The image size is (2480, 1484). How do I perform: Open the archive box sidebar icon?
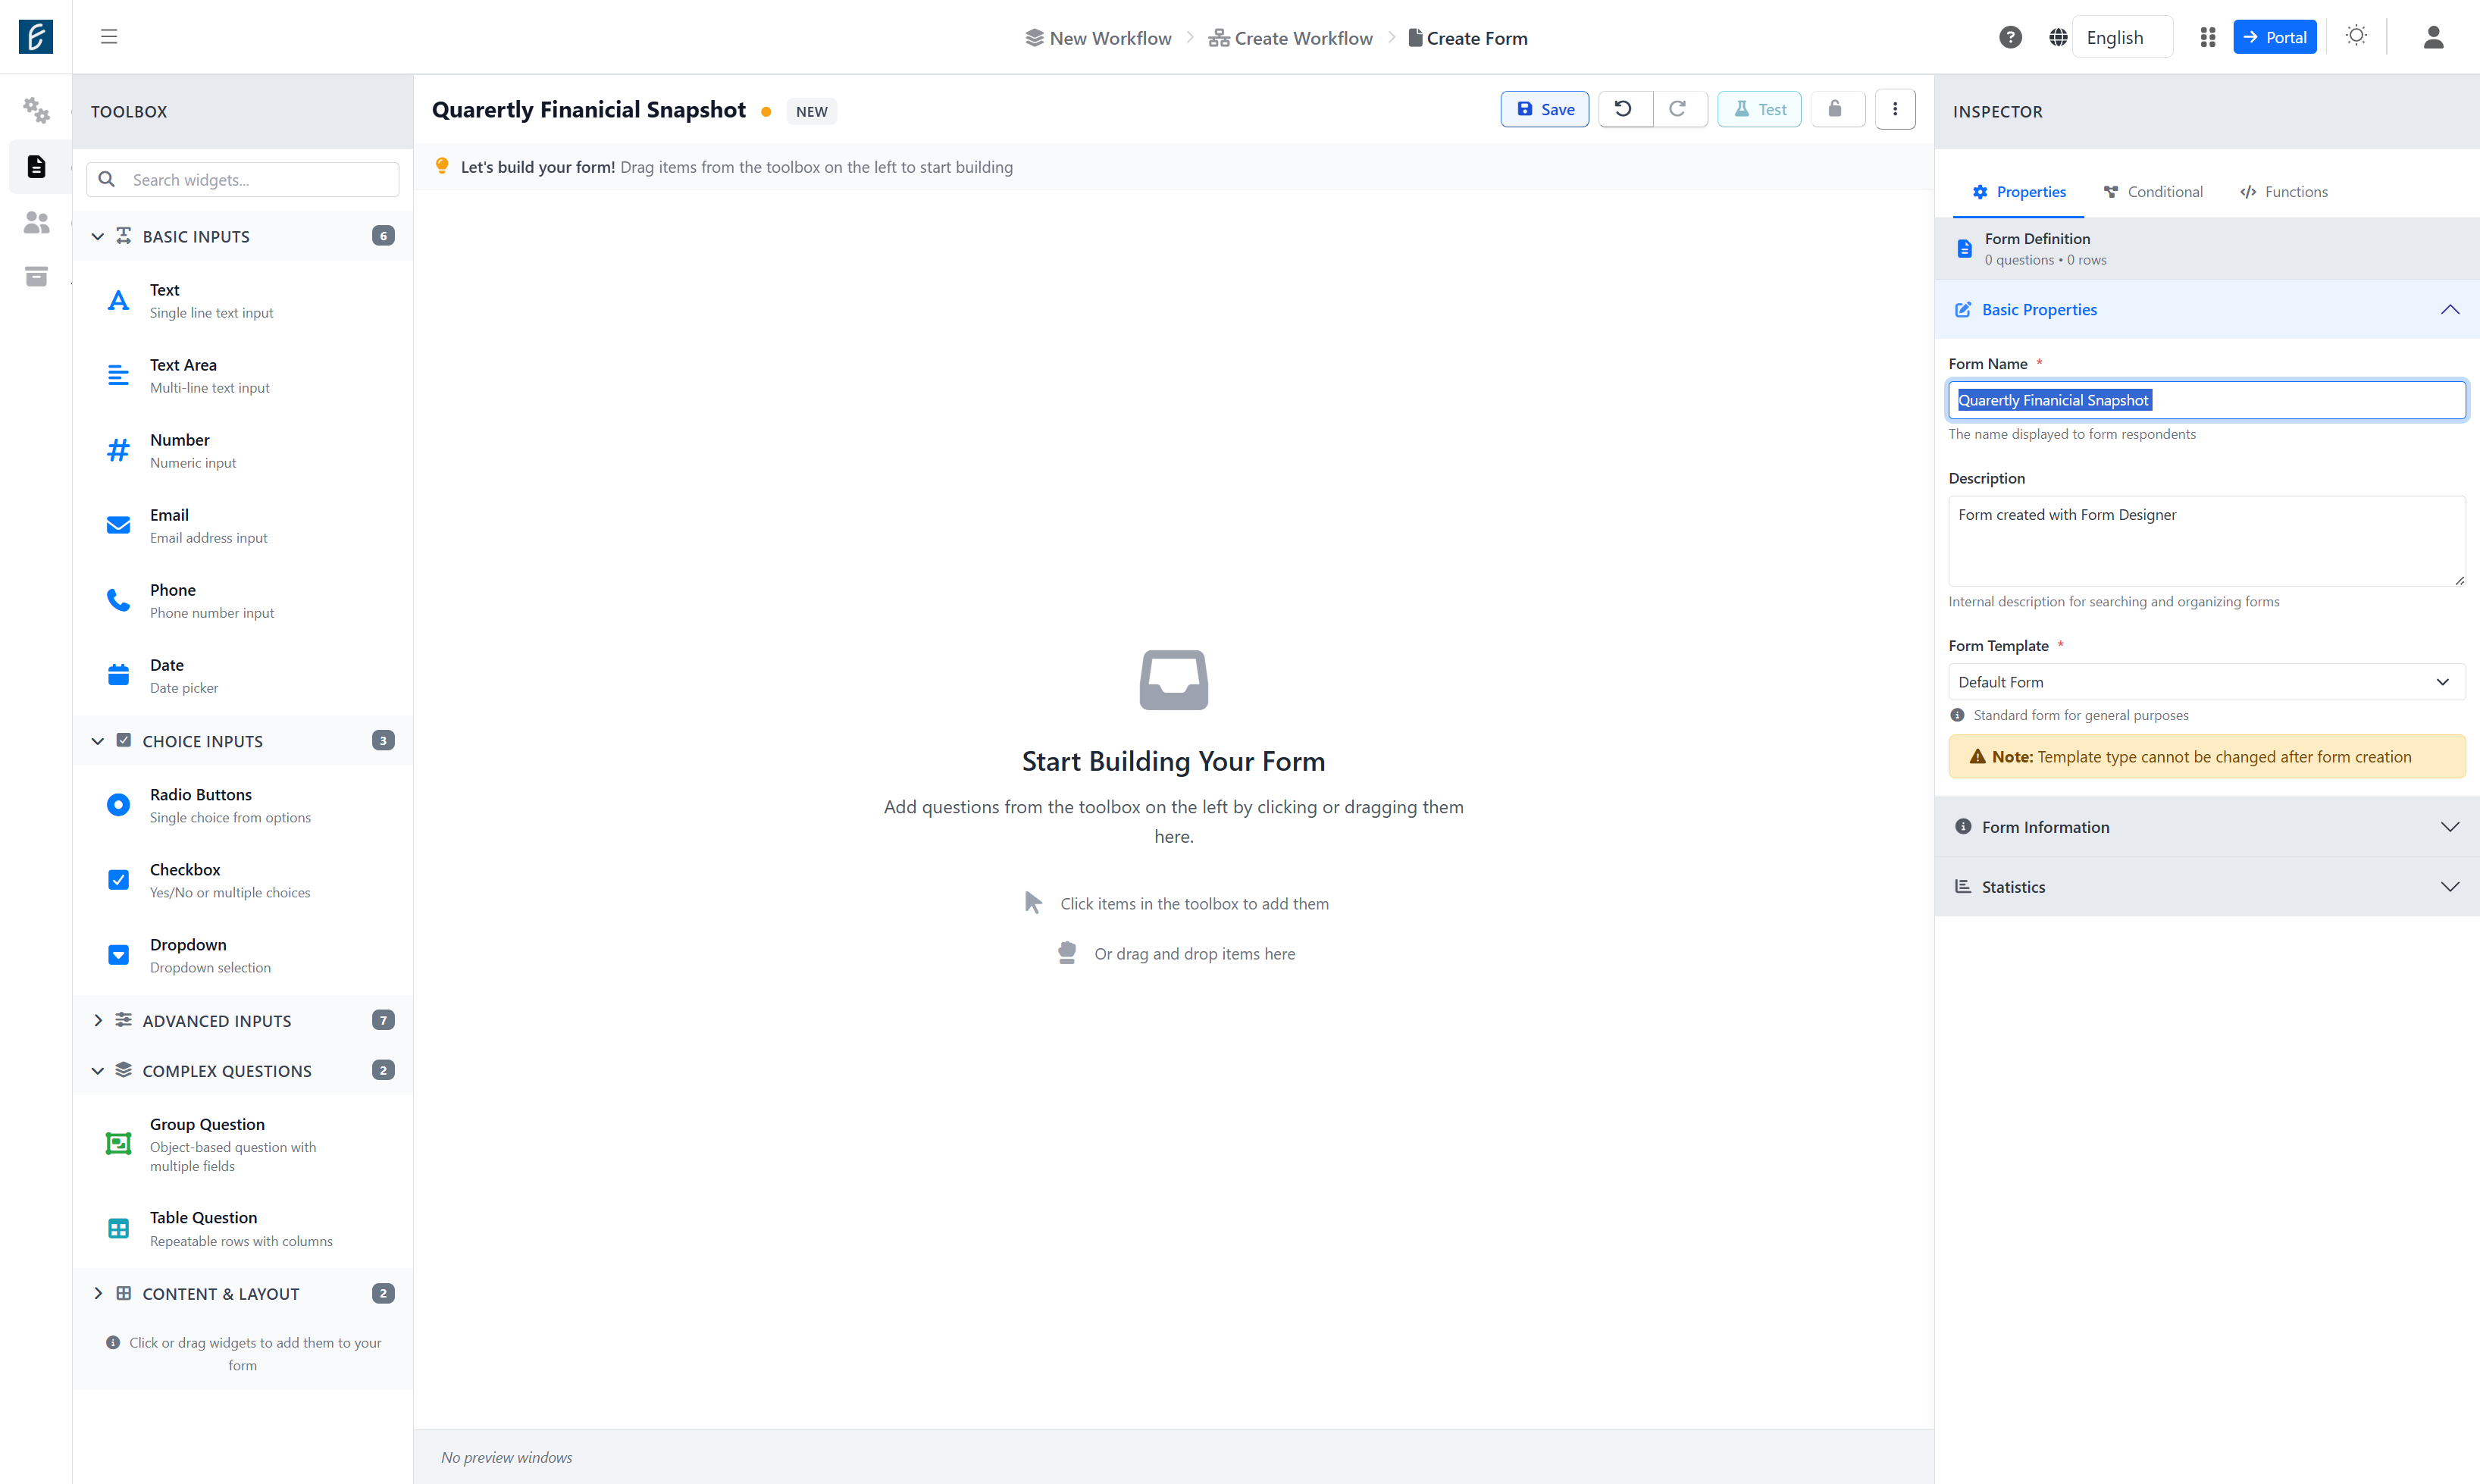point(36,277)
